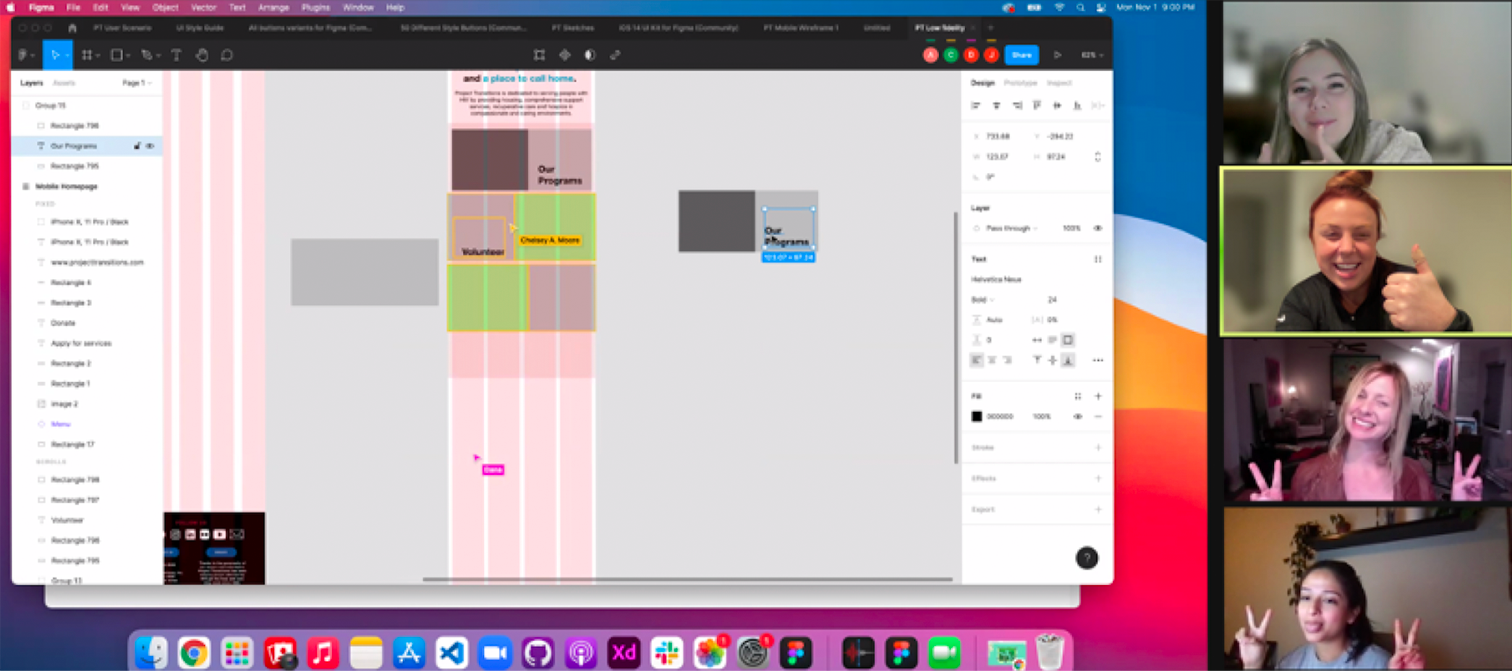Click the black fill color swatch
Screen dimensions: 1512x671
(x=977, y=416)
